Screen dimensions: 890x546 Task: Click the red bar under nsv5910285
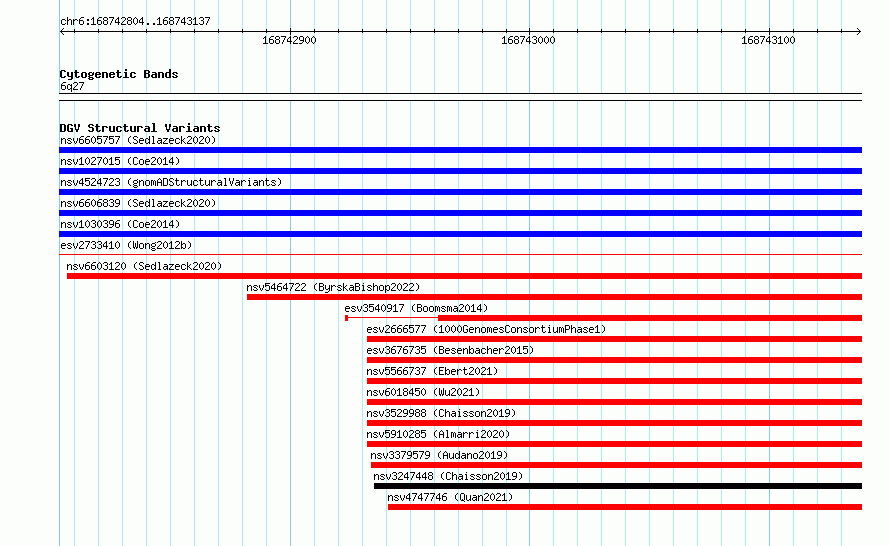pos(614,444)
